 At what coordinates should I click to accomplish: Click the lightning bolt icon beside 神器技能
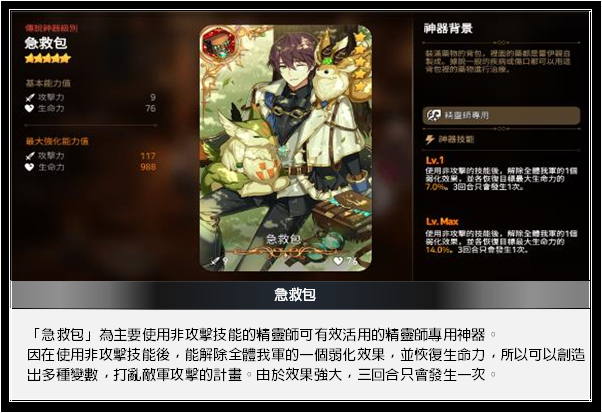(430, 139)
